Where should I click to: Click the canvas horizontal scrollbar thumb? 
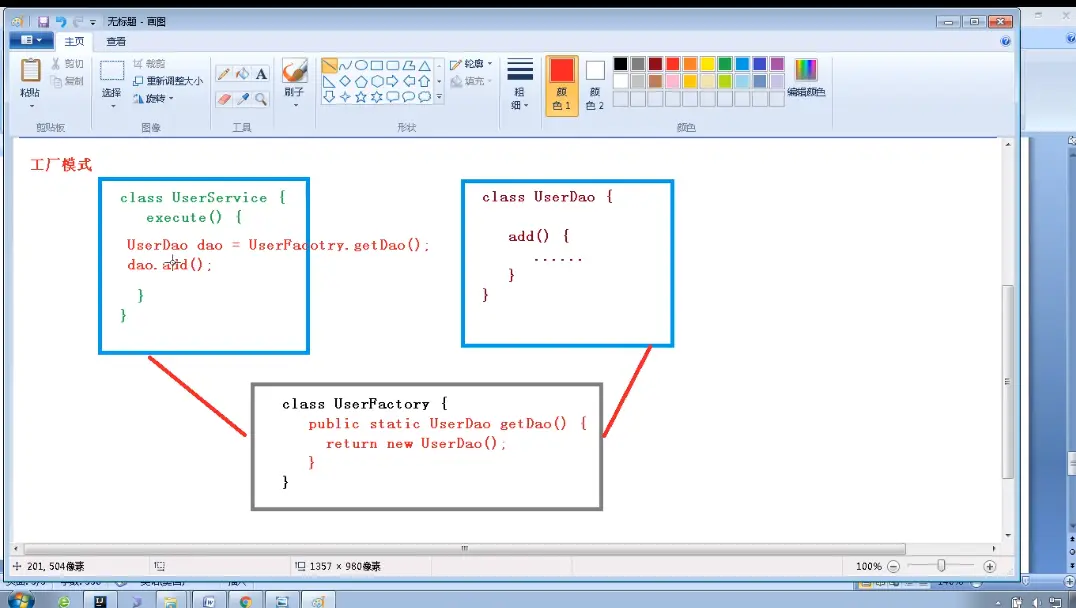click(x=465, y=549)
